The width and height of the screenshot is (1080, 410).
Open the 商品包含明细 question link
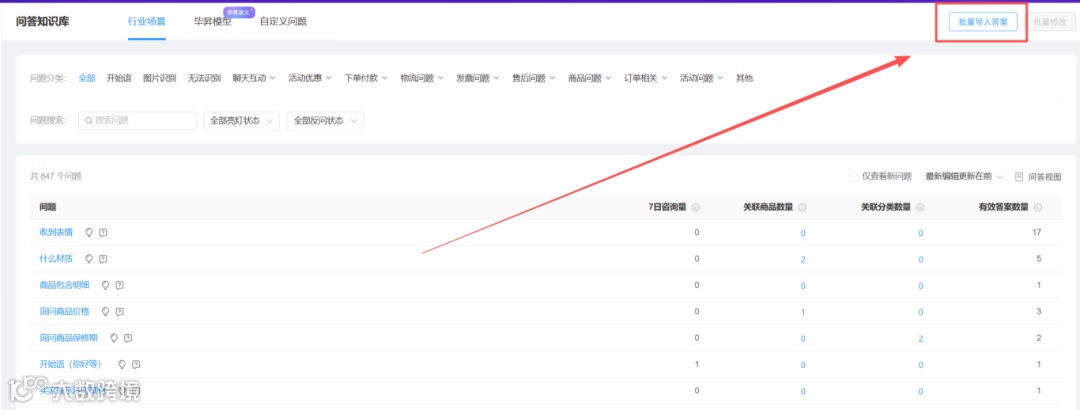65,285
